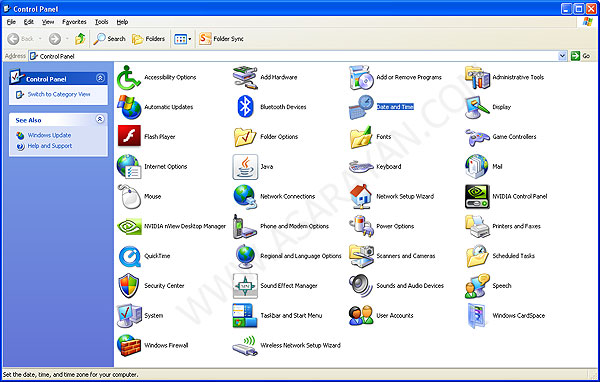Open the Network Setup Wizard icon
Viewport: 600px width, 382px height.
[x=361, y=196]
